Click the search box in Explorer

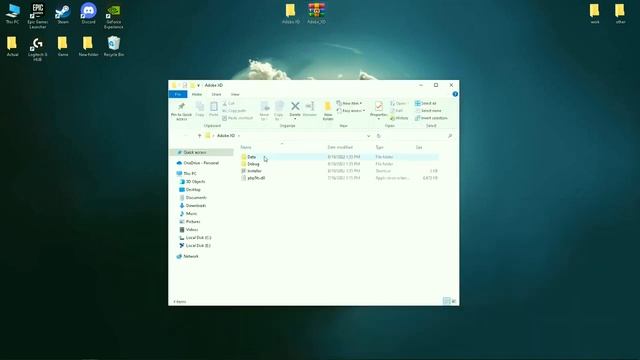[x=419, y=136]
